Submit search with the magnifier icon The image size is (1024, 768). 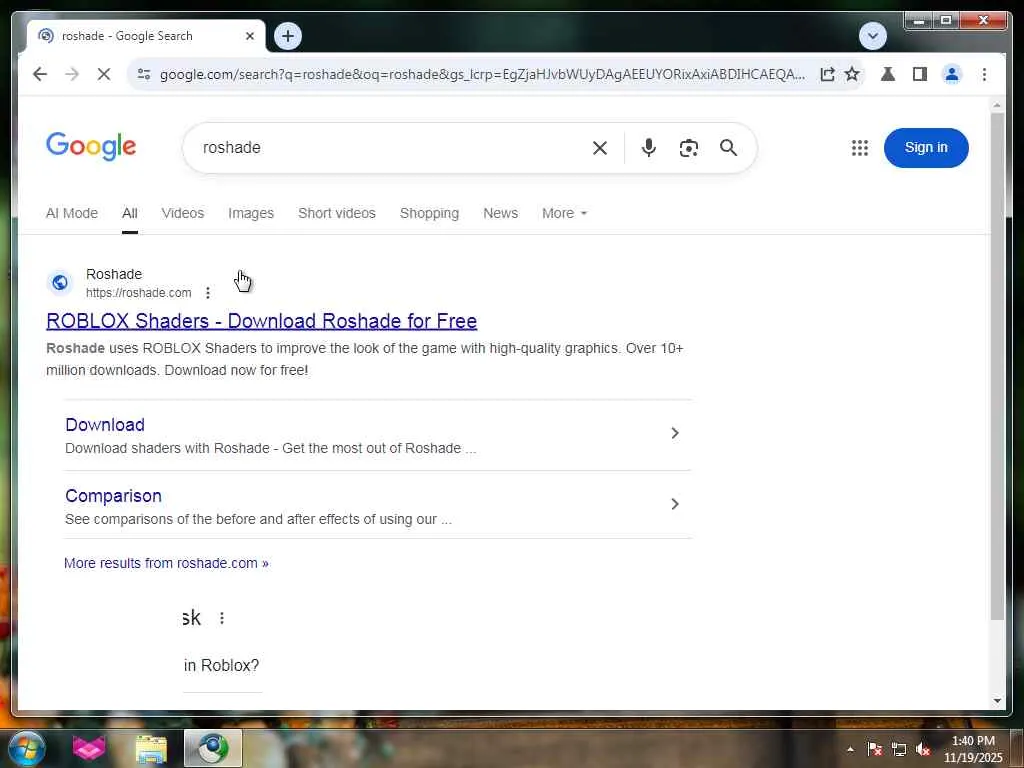click(x=729, y=148)
